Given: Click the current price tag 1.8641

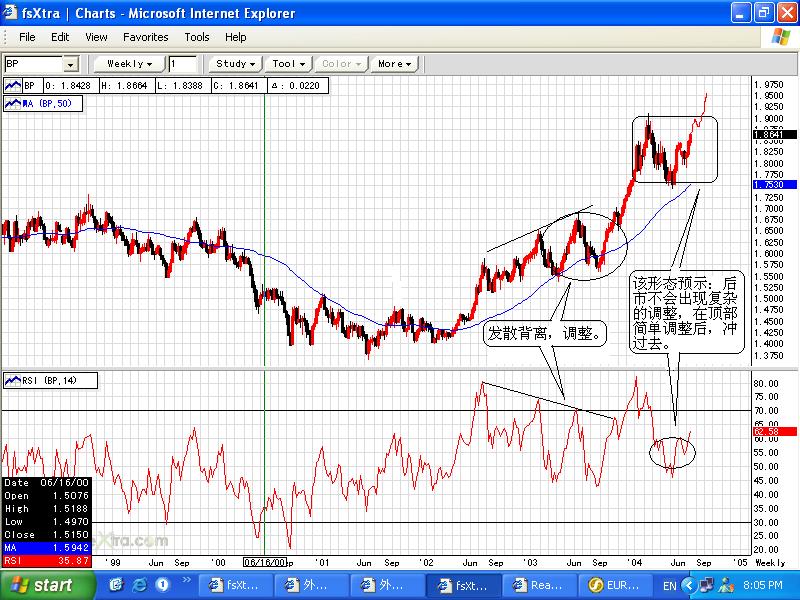Looking at the screenshot, I should tap(774, 135).
